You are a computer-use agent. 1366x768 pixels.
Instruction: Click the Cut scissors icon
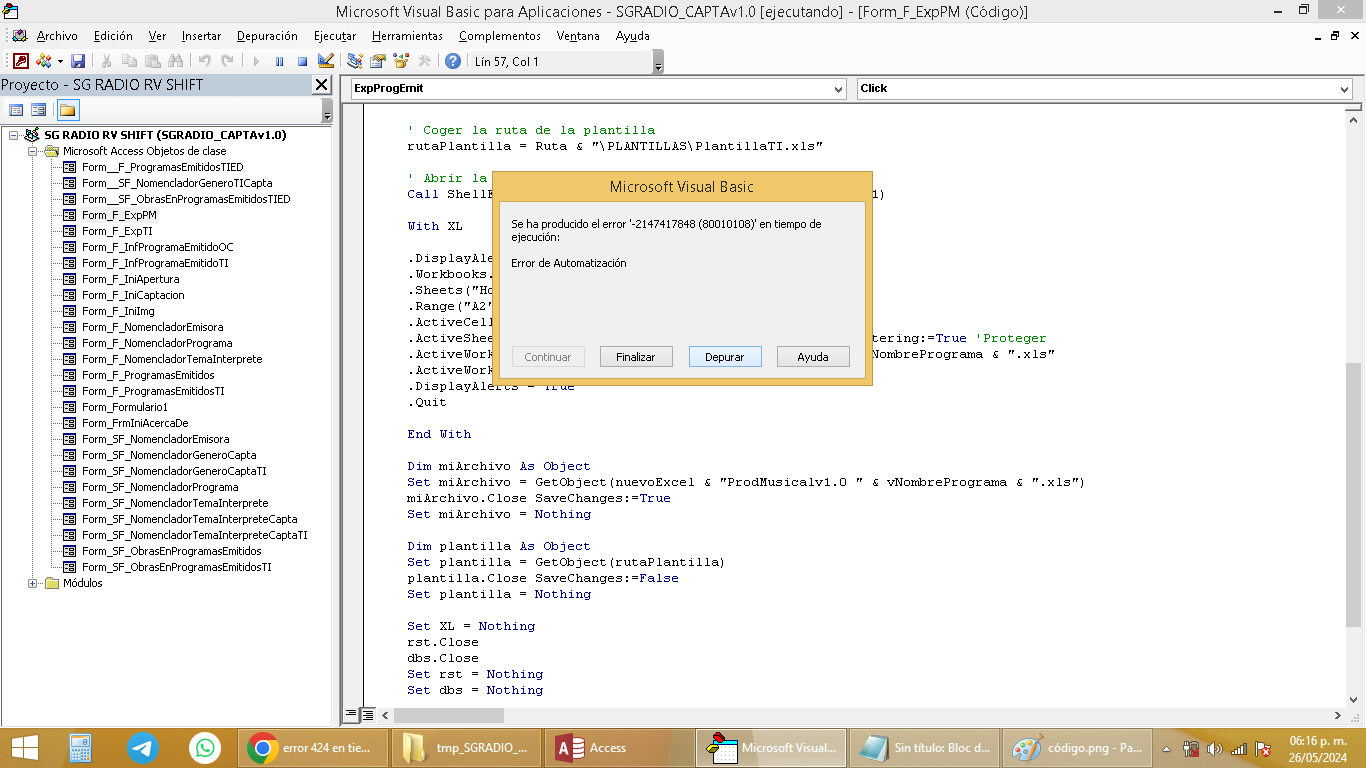[106, 61]
